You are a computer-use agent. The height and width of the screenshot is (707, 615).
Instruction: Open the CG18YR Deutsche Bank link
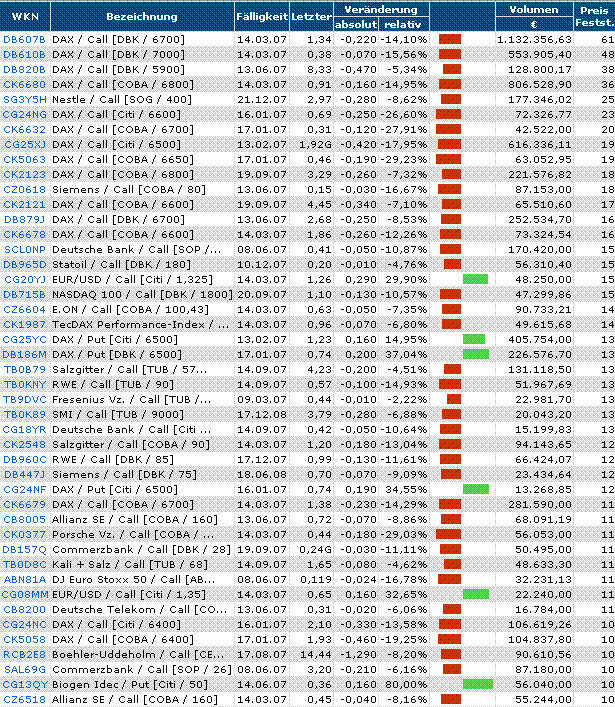click(x=25, y=430)
